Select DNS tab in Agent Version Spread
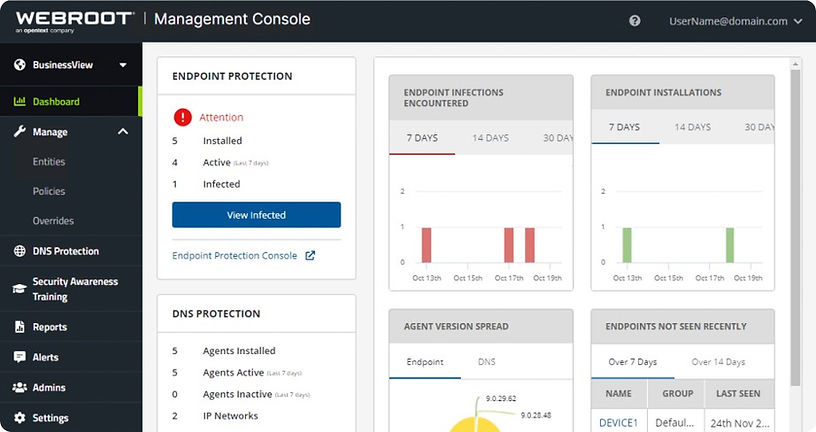 [x=487, y=362]
